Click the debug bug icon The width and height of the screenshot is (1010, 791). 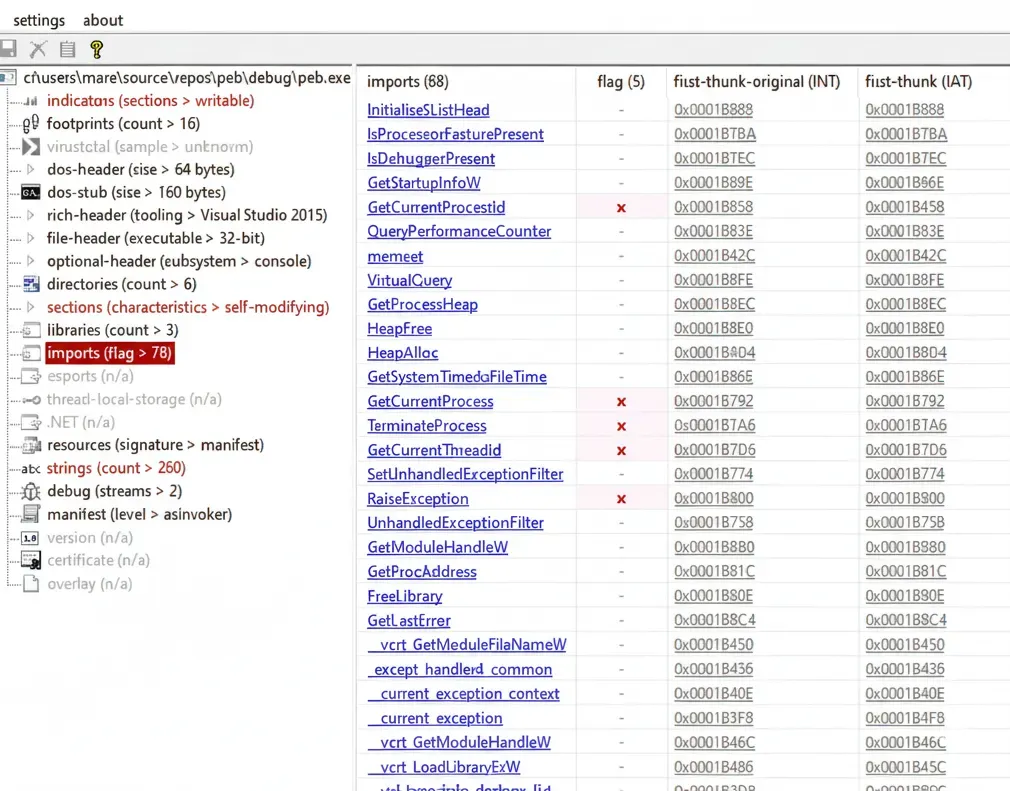click(30, 492)
